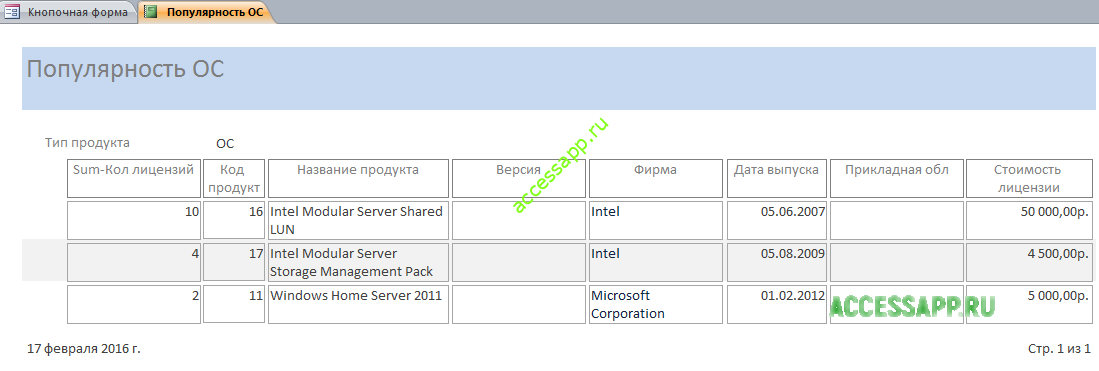Select the Популярность ОС tab
Screen dimensions: 1099x371
pyautogui.click(x=206, y=12)
